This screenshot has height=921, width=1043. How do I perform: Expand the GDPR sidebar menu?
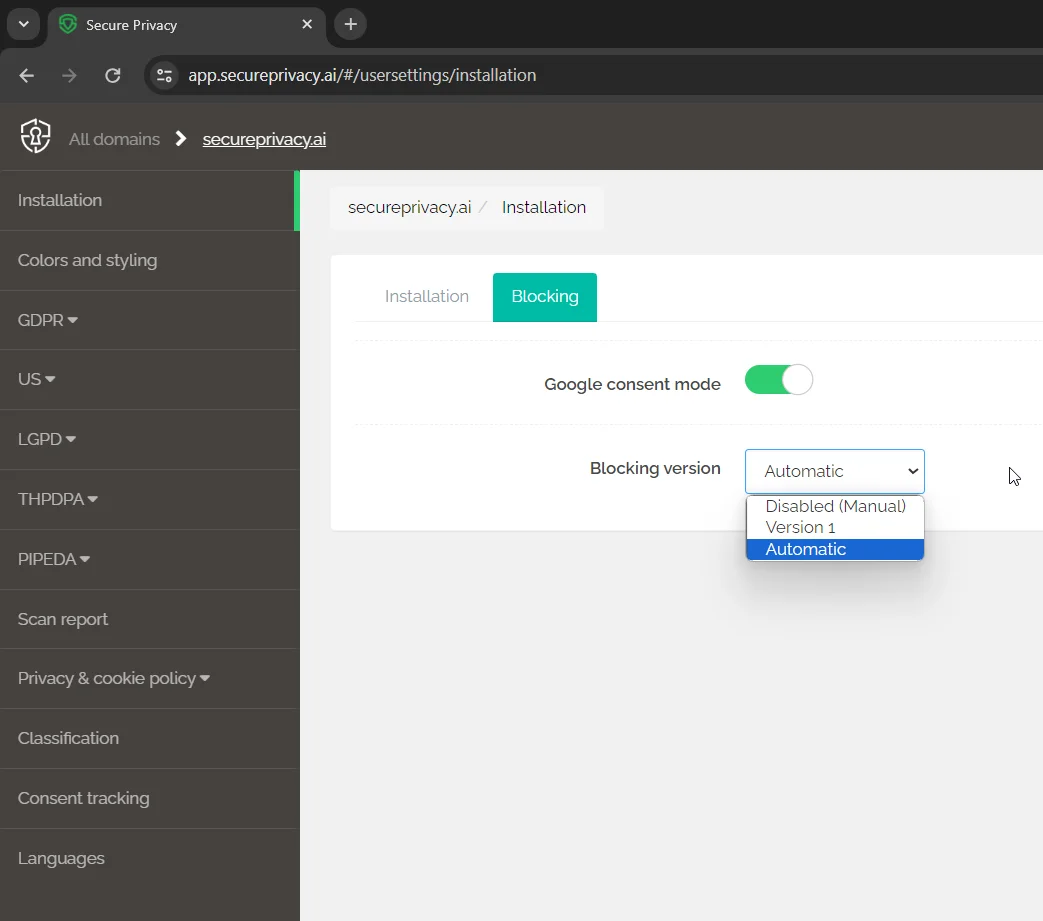click(47, 320)
